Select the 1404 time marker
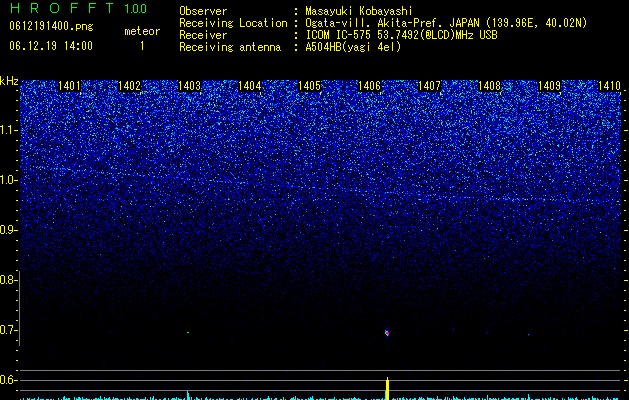This screenshot has width=629, height=400. coord(250,86)
